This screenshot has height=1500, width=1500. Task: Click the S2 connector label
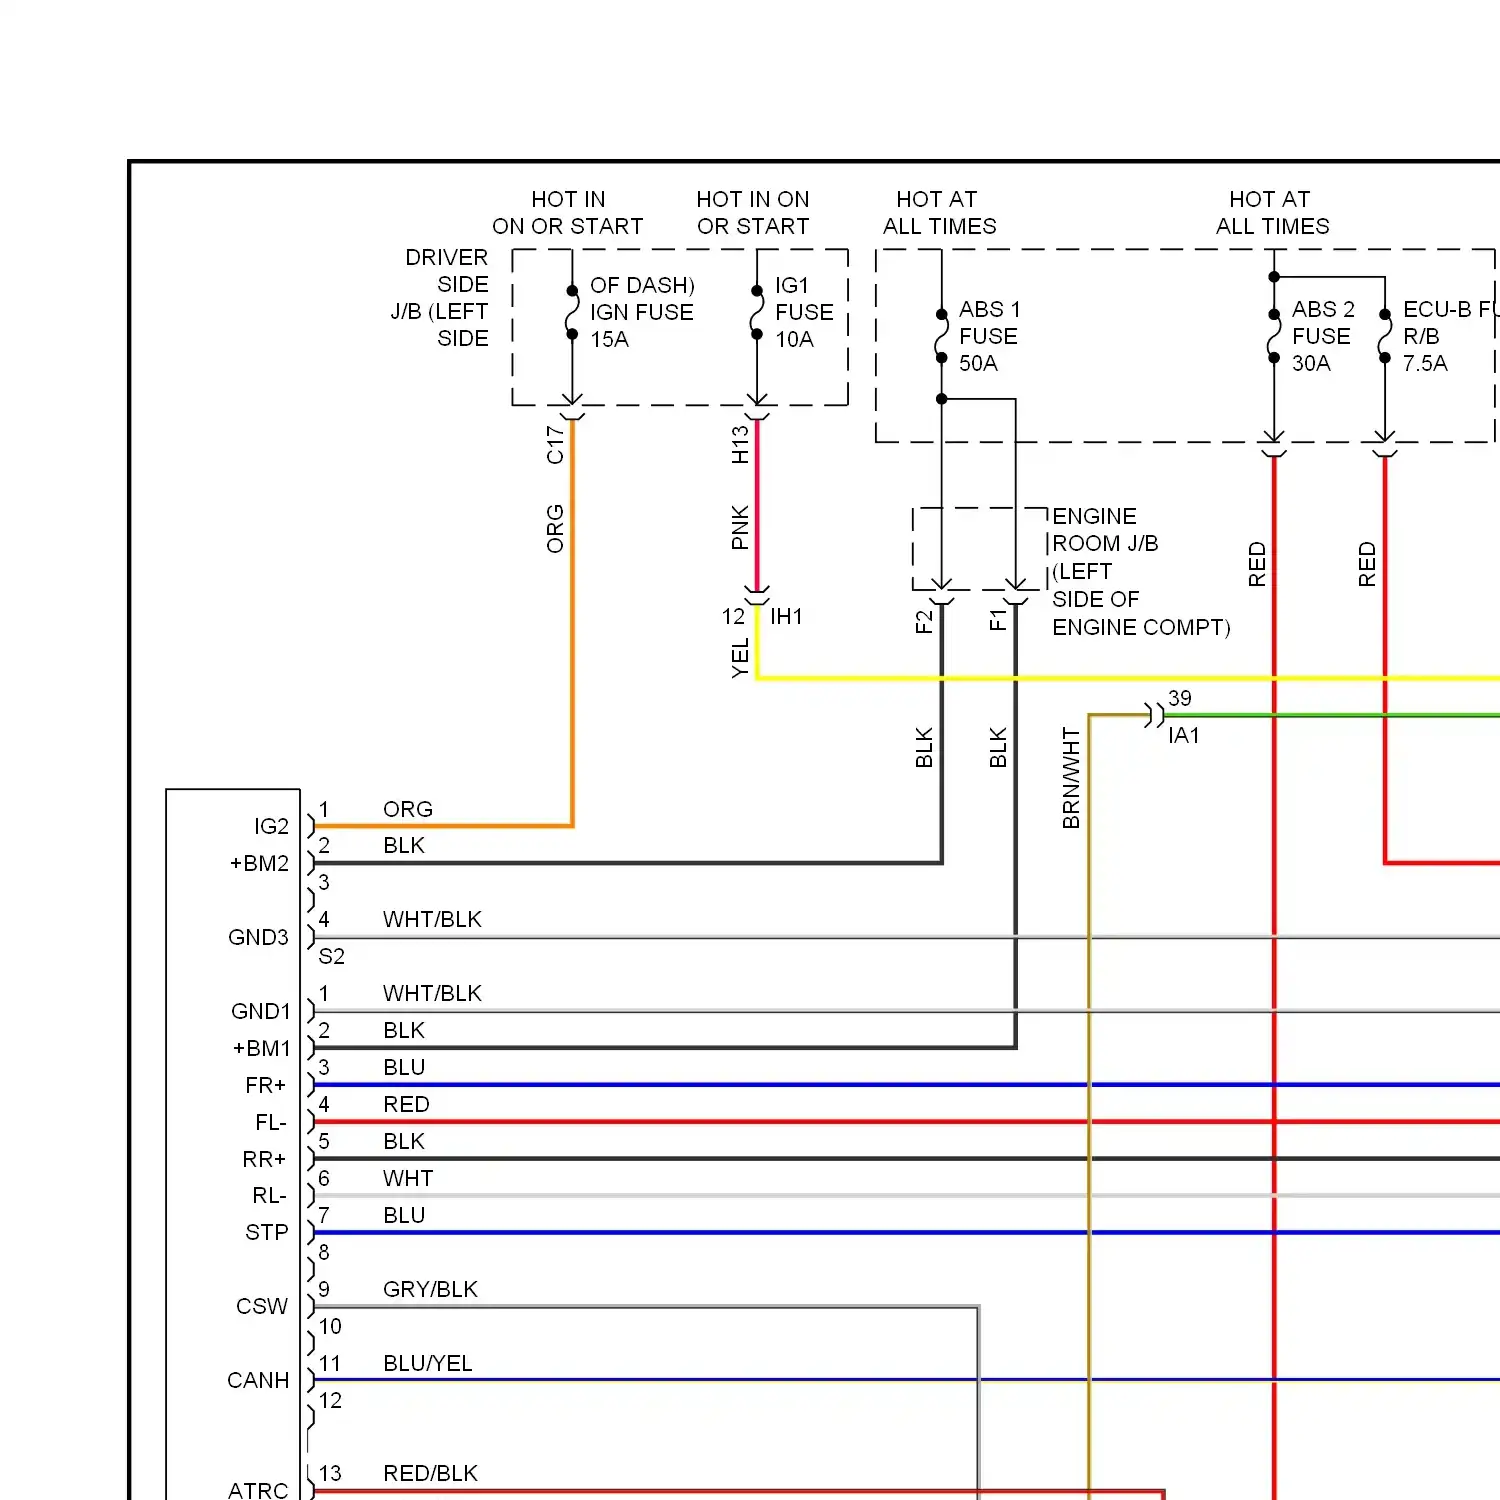point(332,957)
